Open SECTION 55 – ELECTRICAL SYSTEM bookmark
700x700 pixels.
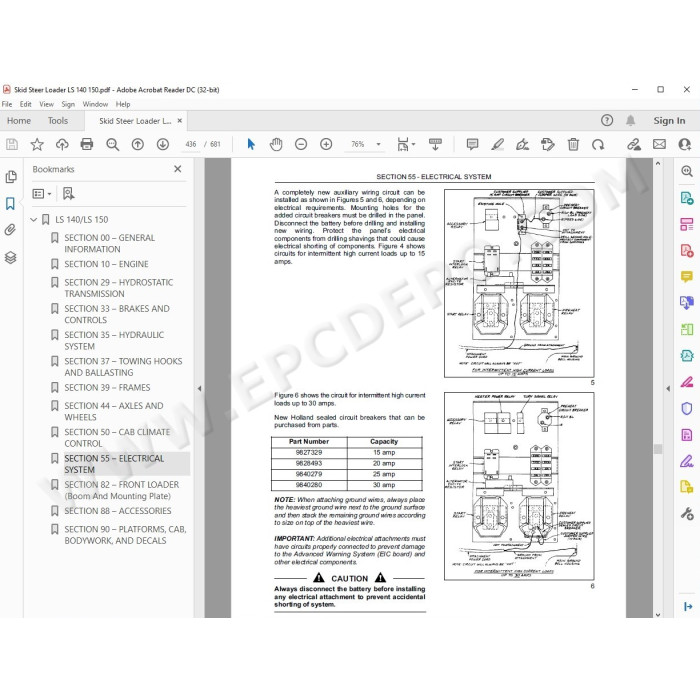(114, 464)
